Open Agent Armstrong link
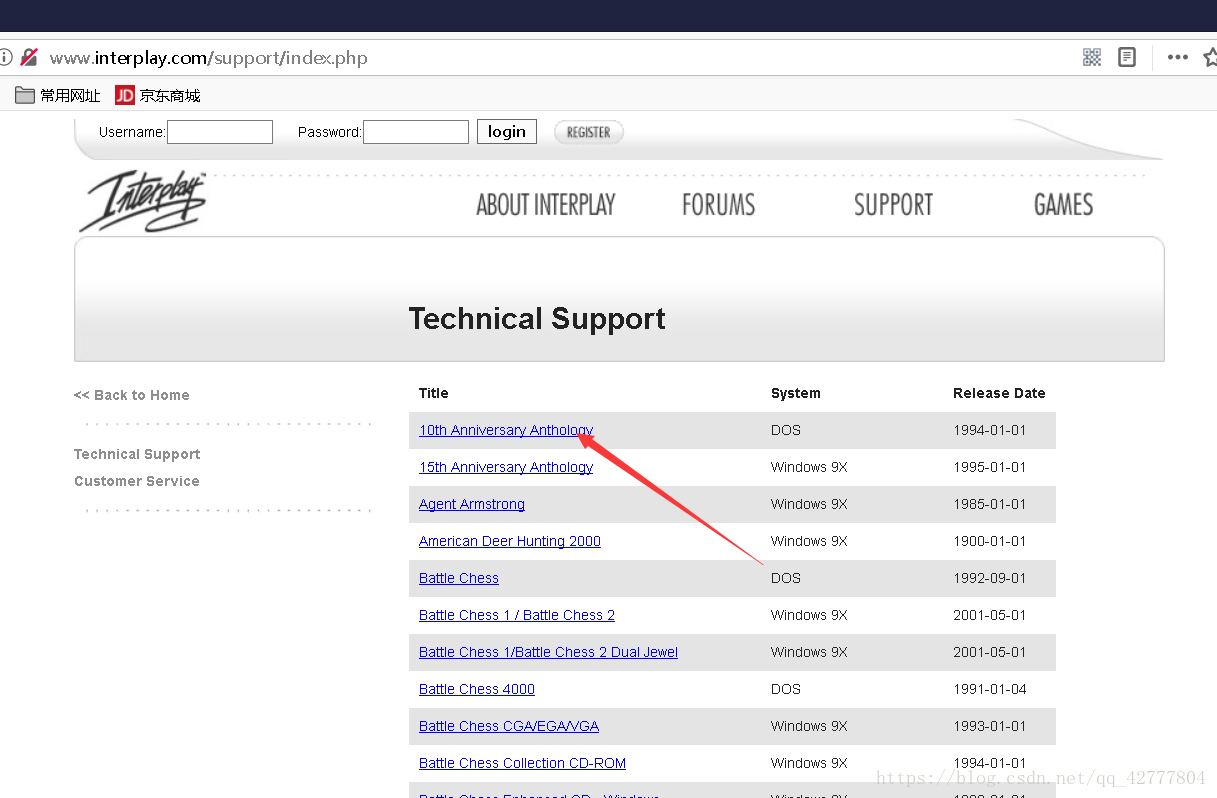This screenshot has width=1217, height=798. [x=472, y=504]
